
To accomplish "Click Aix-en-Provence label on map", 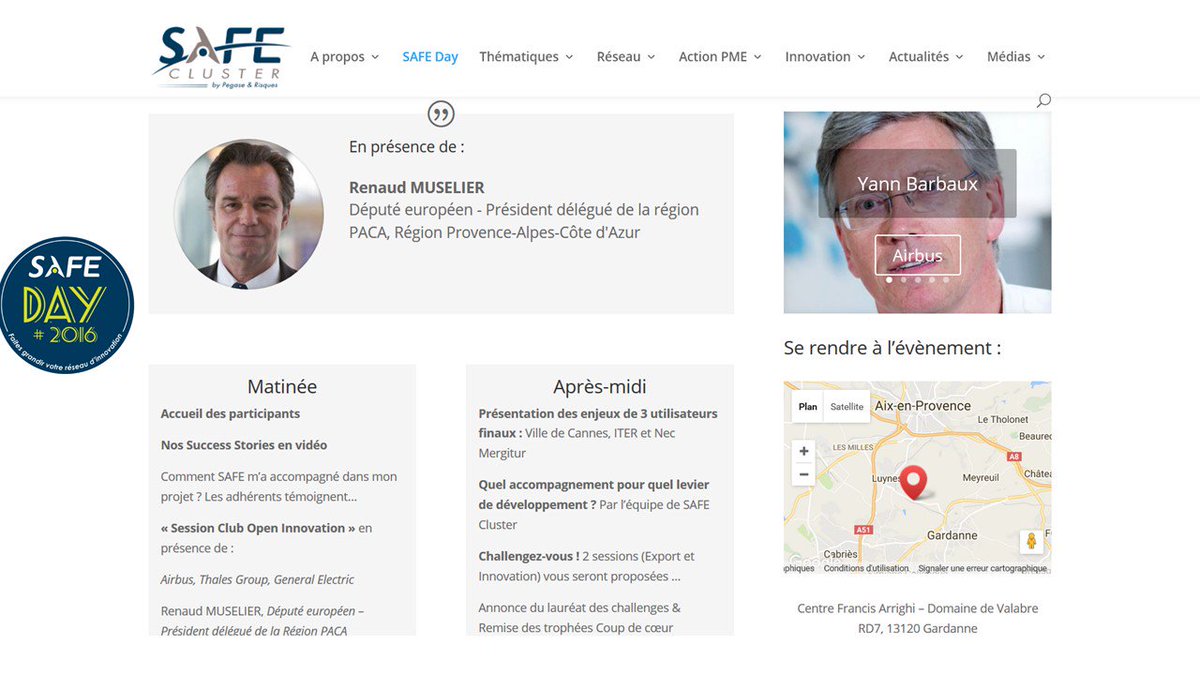I will coord(922,406).
